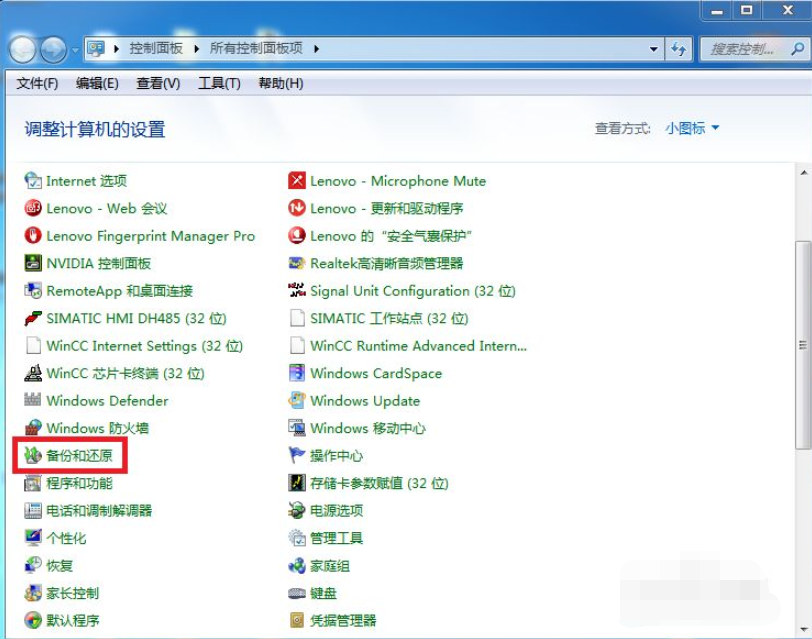812x639 pixels.
Task: Select 所有控制面板项 in the breadcrumb path
Action: [x=256, y=49]
